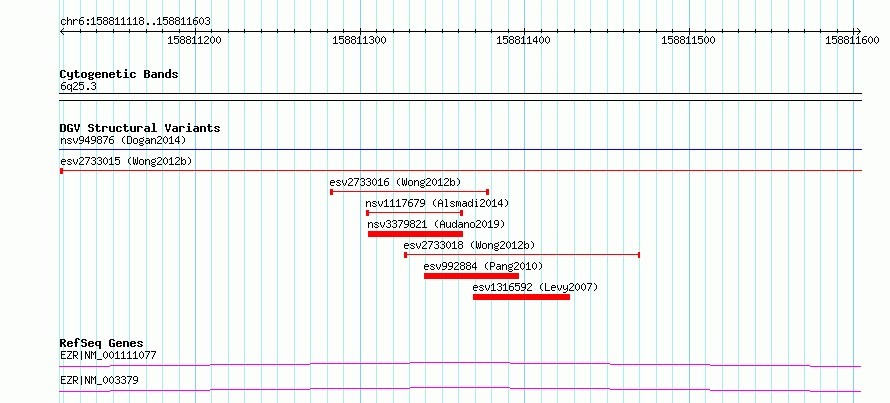Open variant label esv1316592 (Levy2007)
This screenshot has height=403, width=890.
[x=535, y=287]
